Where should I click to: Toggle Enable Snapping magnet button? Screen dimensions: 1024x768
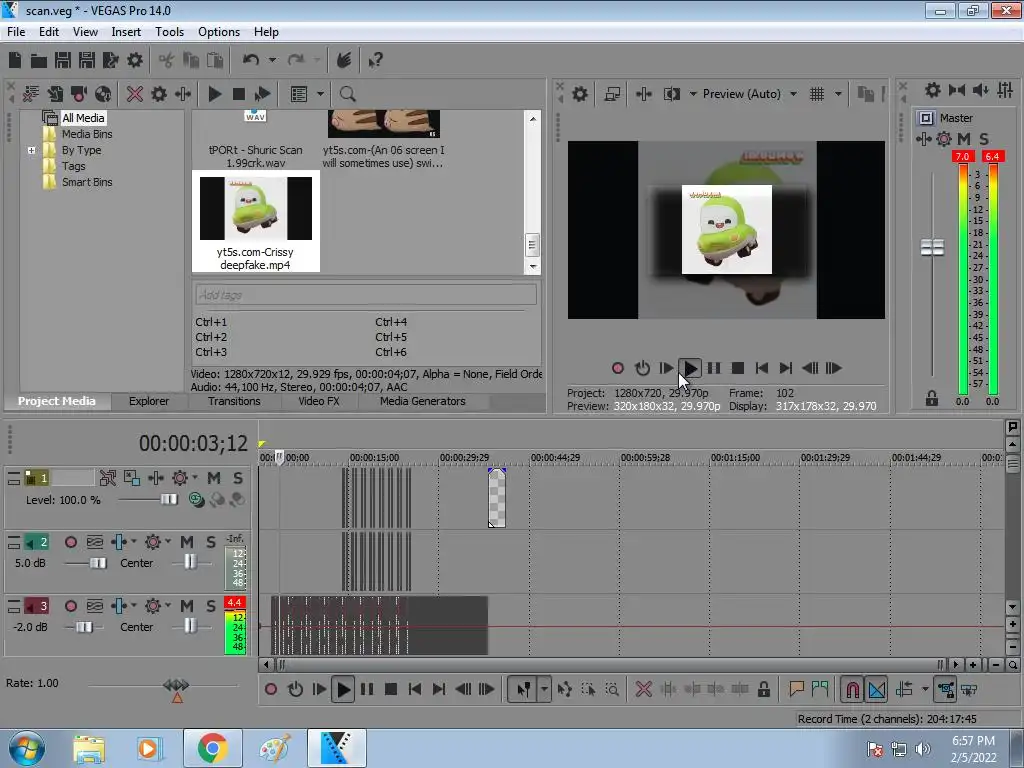pos(852,689)
